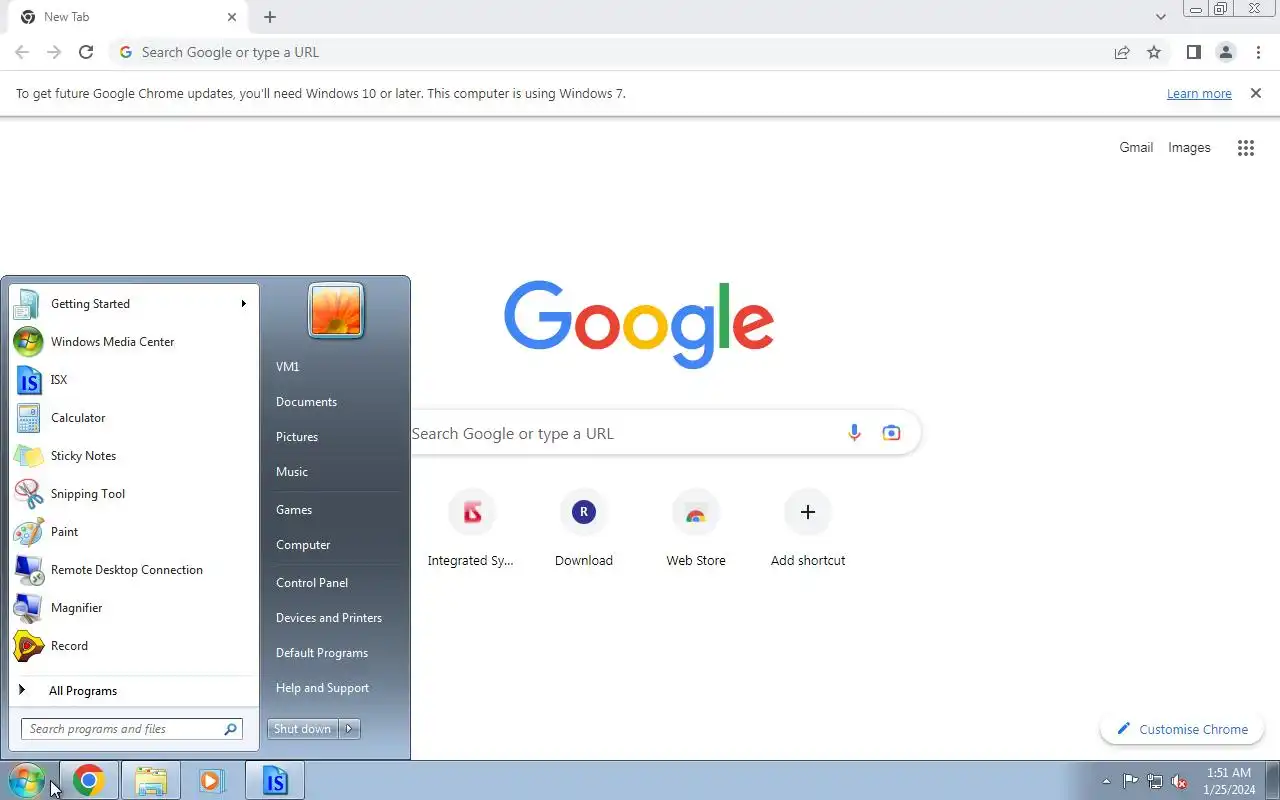Focus the Search programs and files box
Viewport: 1280px width, 800px height.
pyautogui.click(x=131, y=729)
